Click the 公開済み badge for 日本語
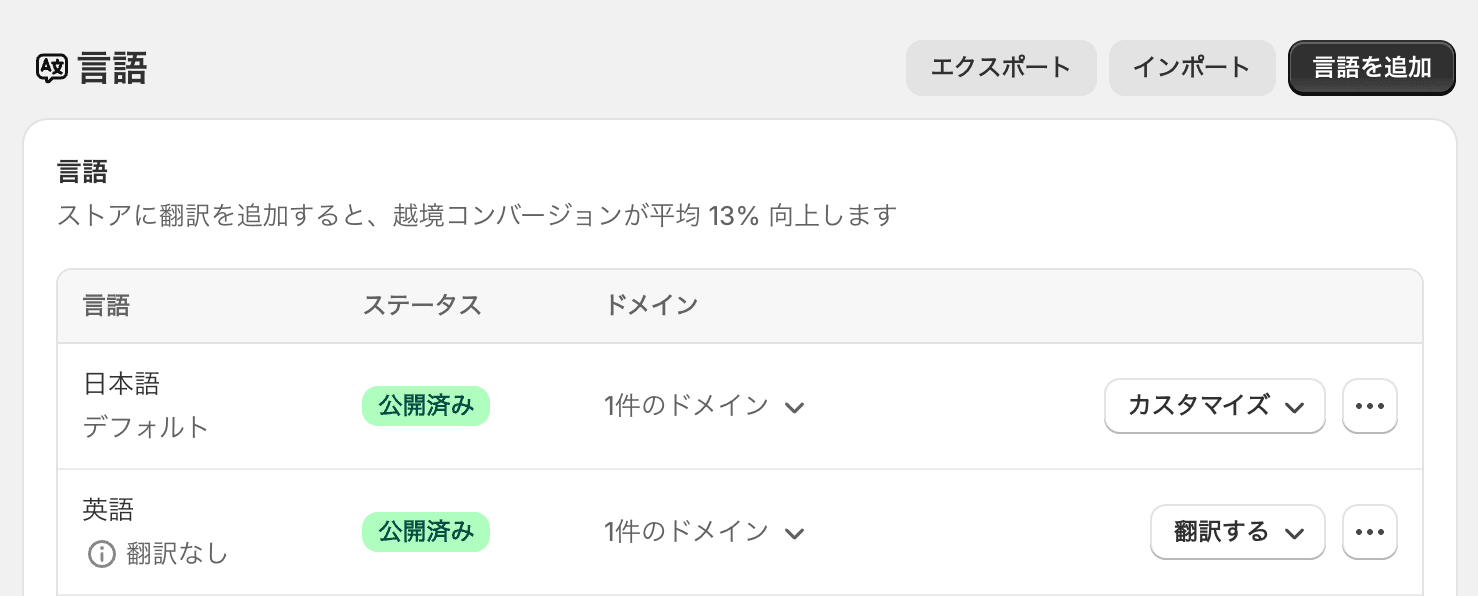 426,406
